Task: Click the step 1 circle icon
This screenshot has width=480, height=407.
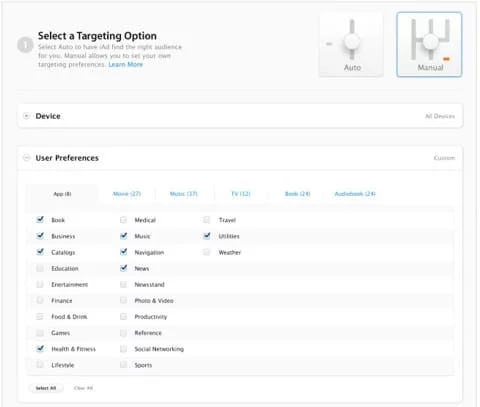Action: coord(25,45)
